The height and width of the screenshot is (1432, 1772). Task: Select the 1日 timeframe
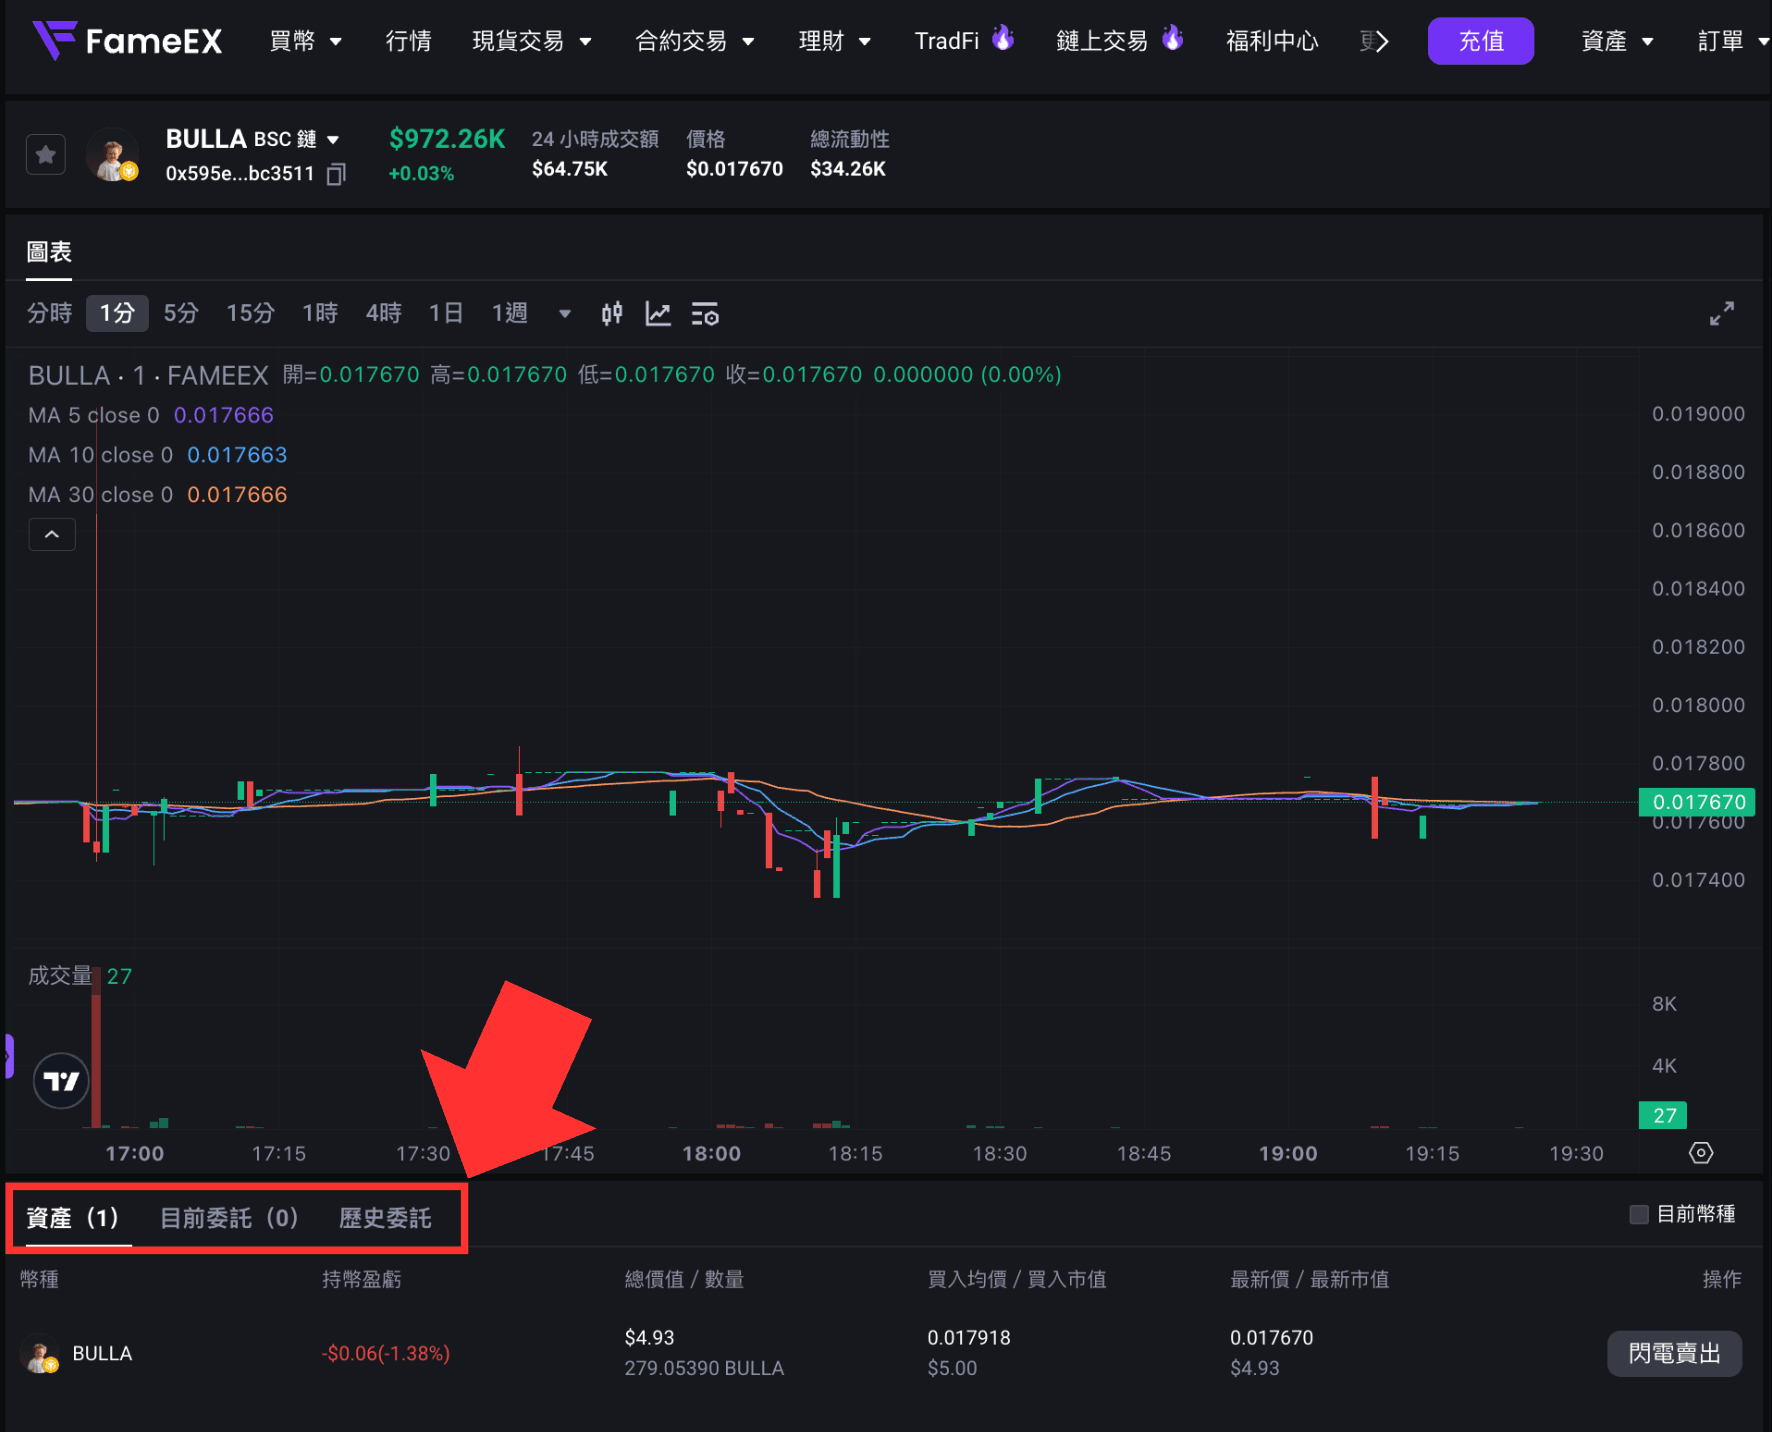[x=446, y=314]
